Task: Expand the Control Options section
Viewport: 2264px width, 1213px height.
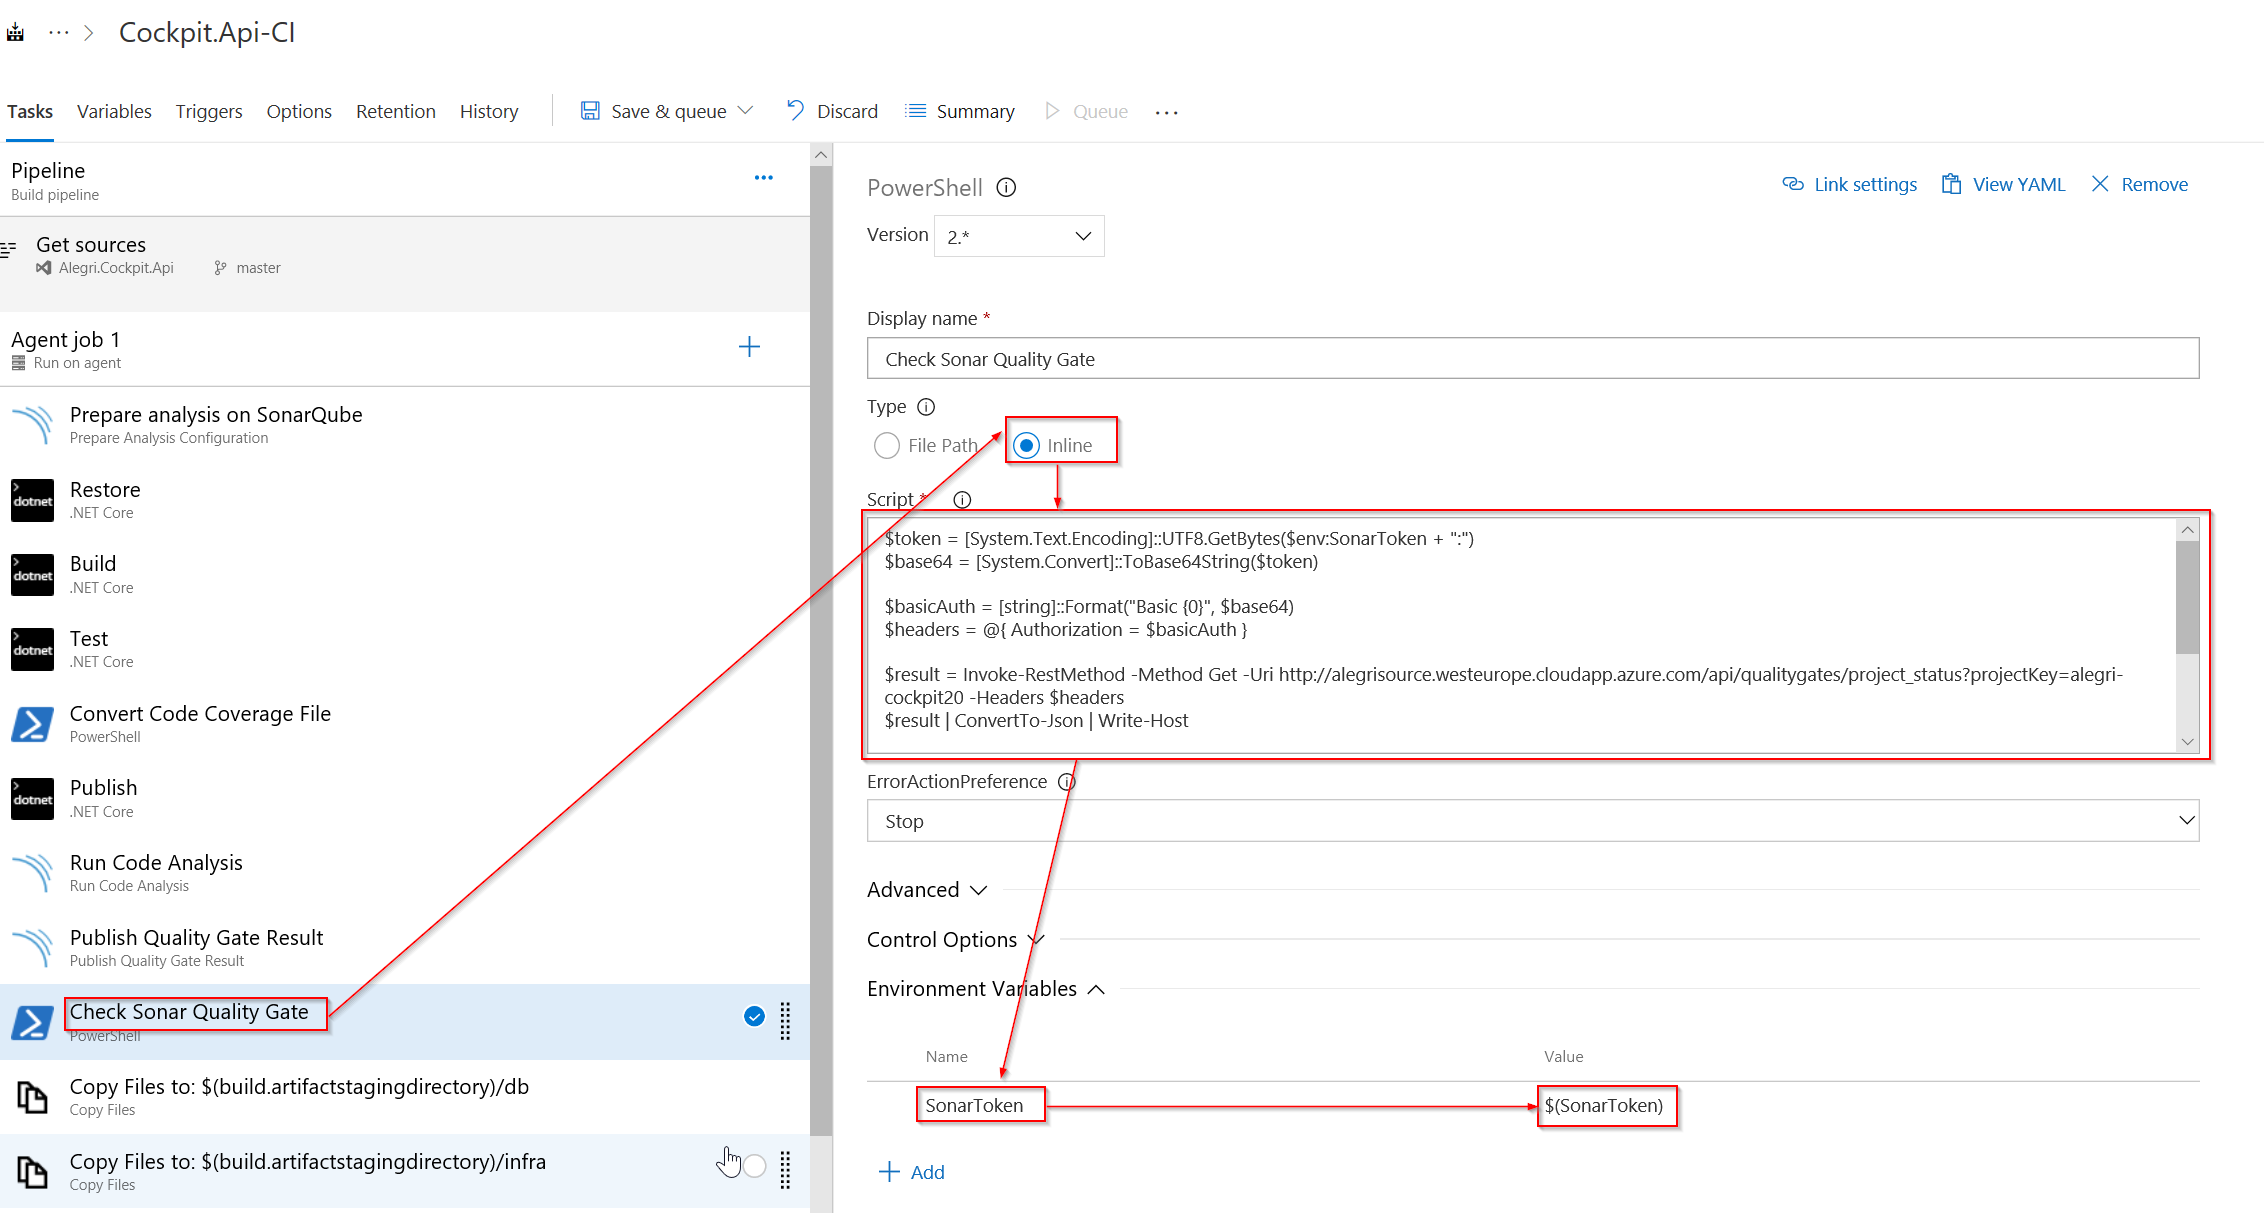Action: (x=956, y=940)
